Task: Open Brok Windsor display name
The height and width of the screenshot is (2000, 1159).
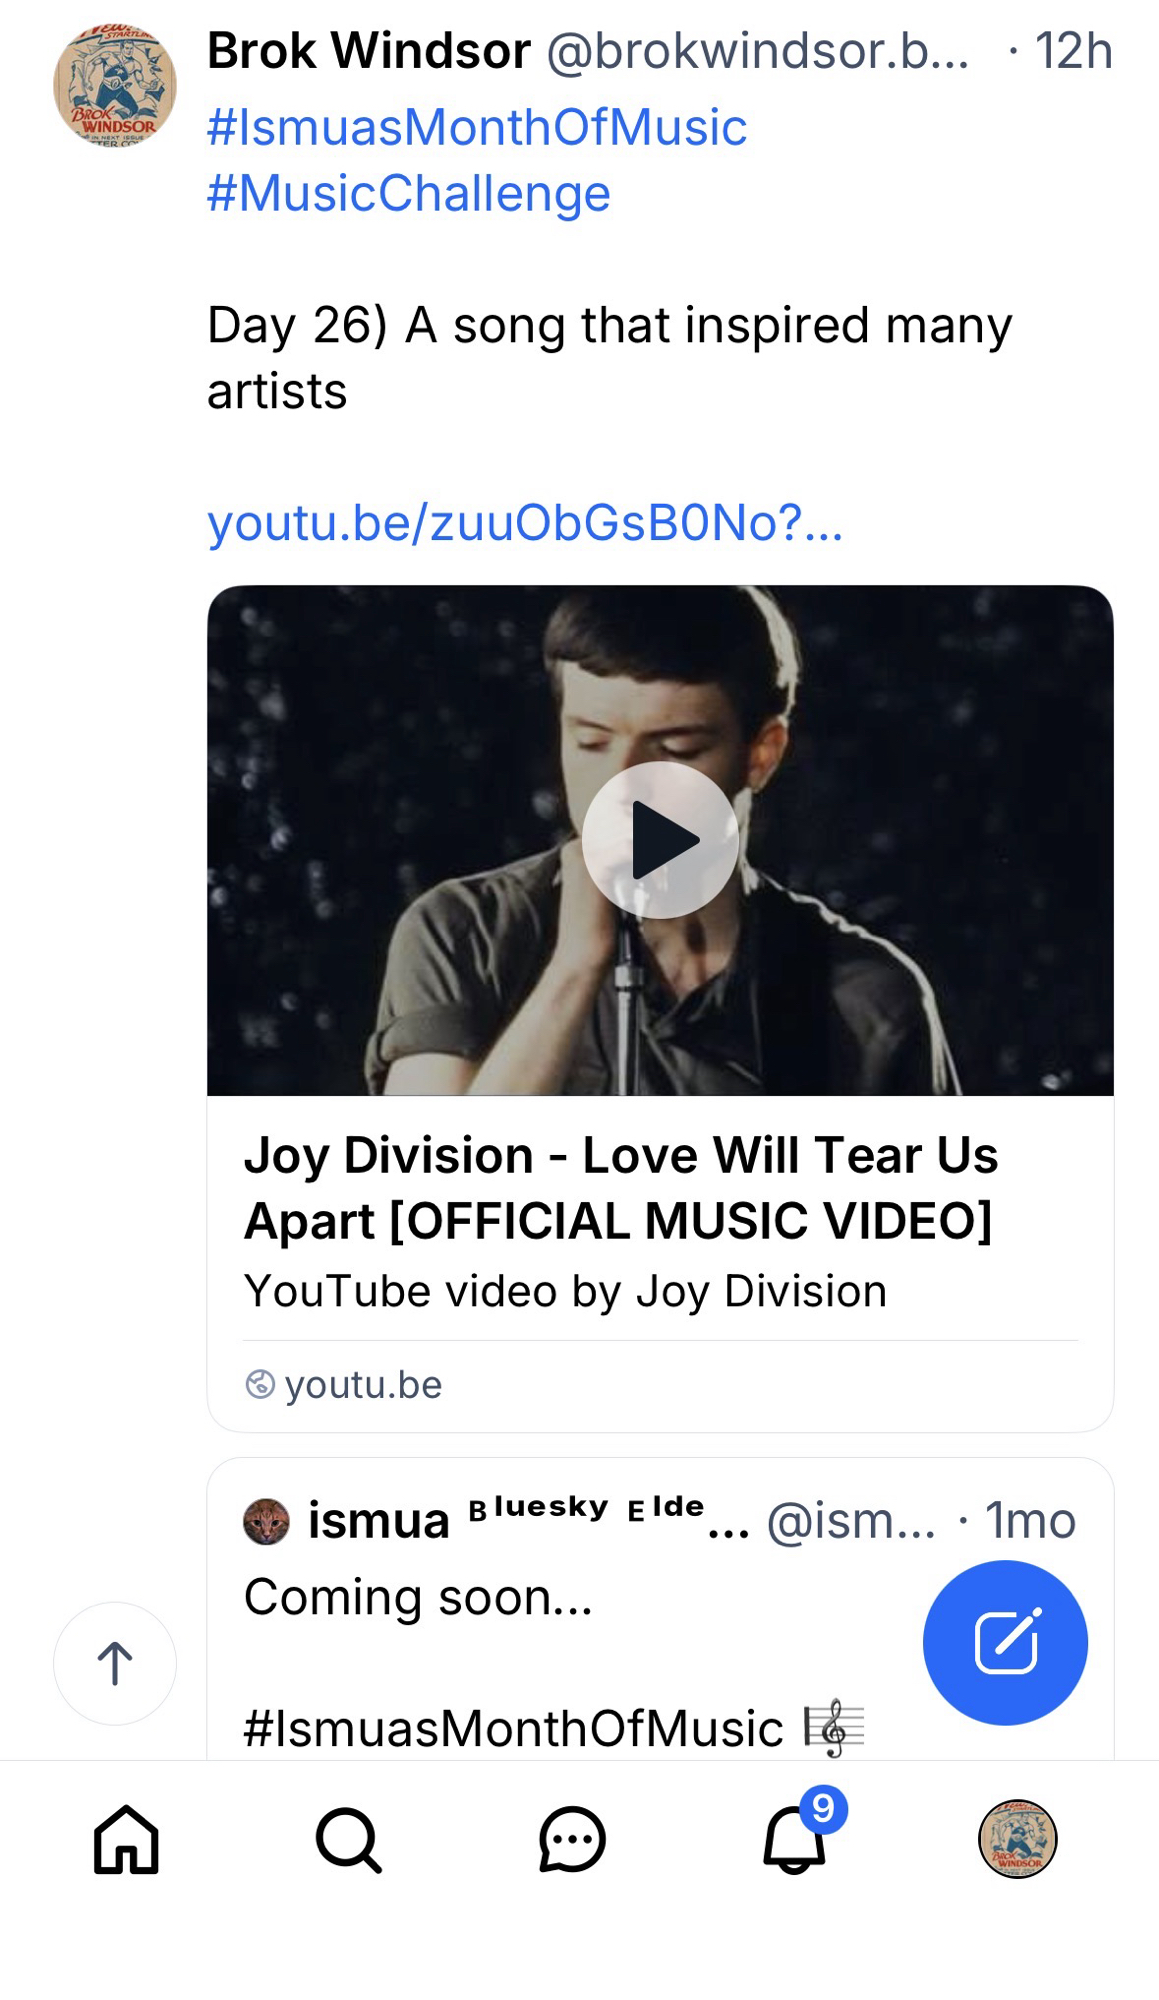Action: (369, 51)
